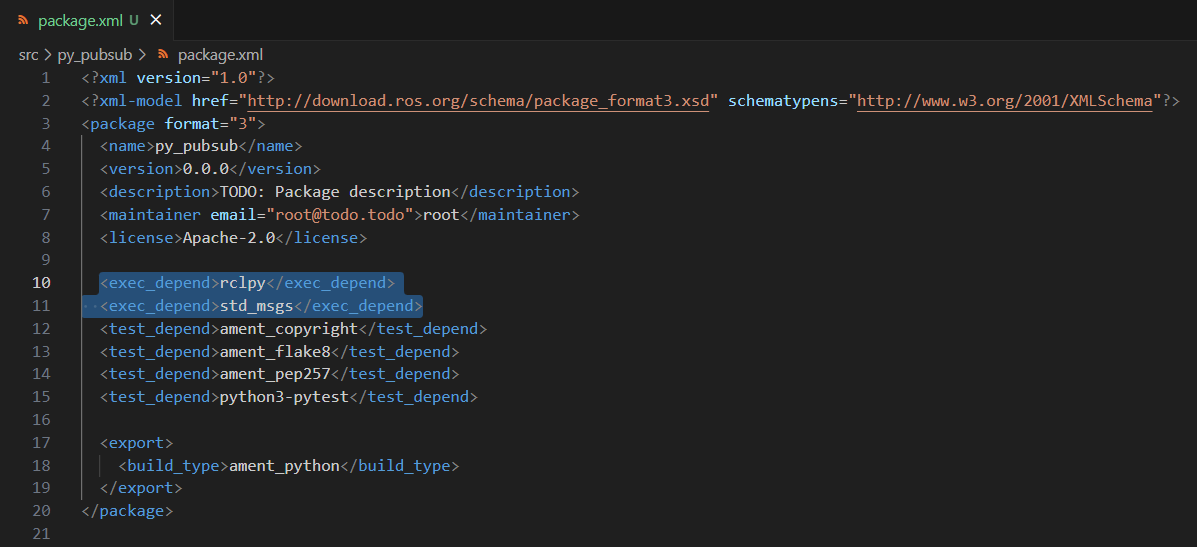Click line number 21 in gutter
1197x547 pixels.
(x=41, y=534)
